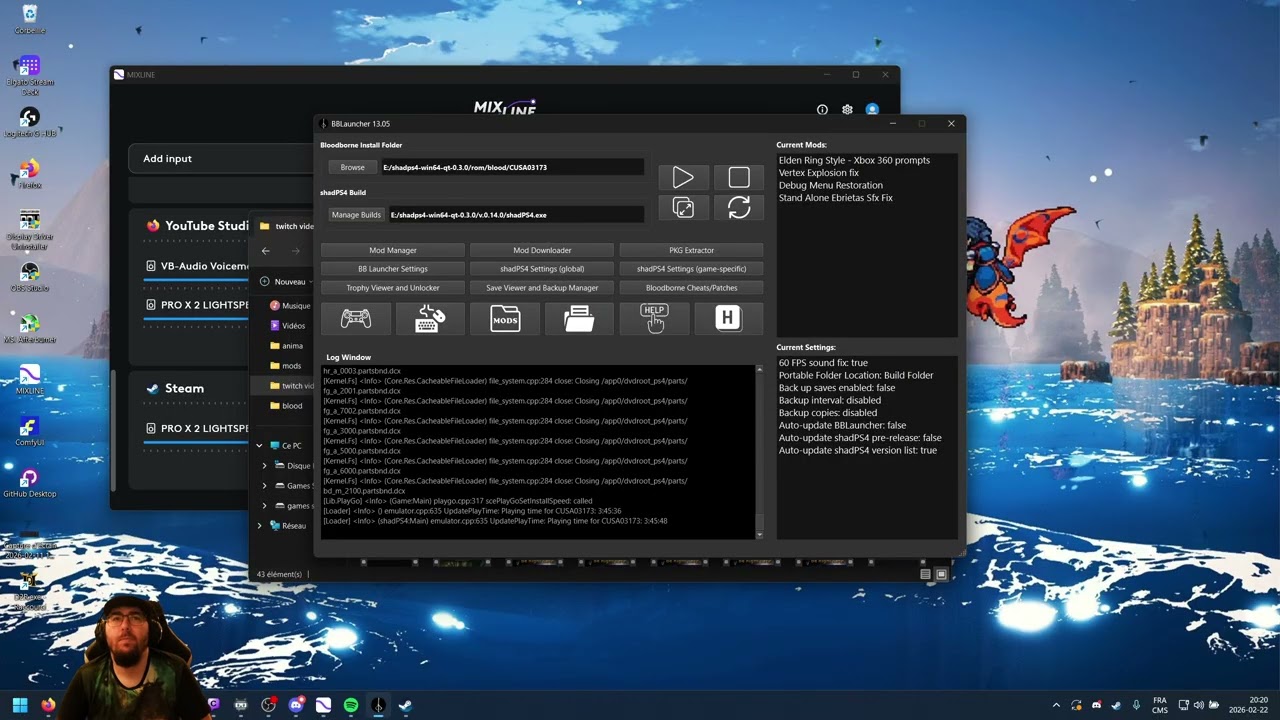Open the Display Driver Uninstaller desktop icon
Screen dimensions: 1280x720
pos(29,230)
